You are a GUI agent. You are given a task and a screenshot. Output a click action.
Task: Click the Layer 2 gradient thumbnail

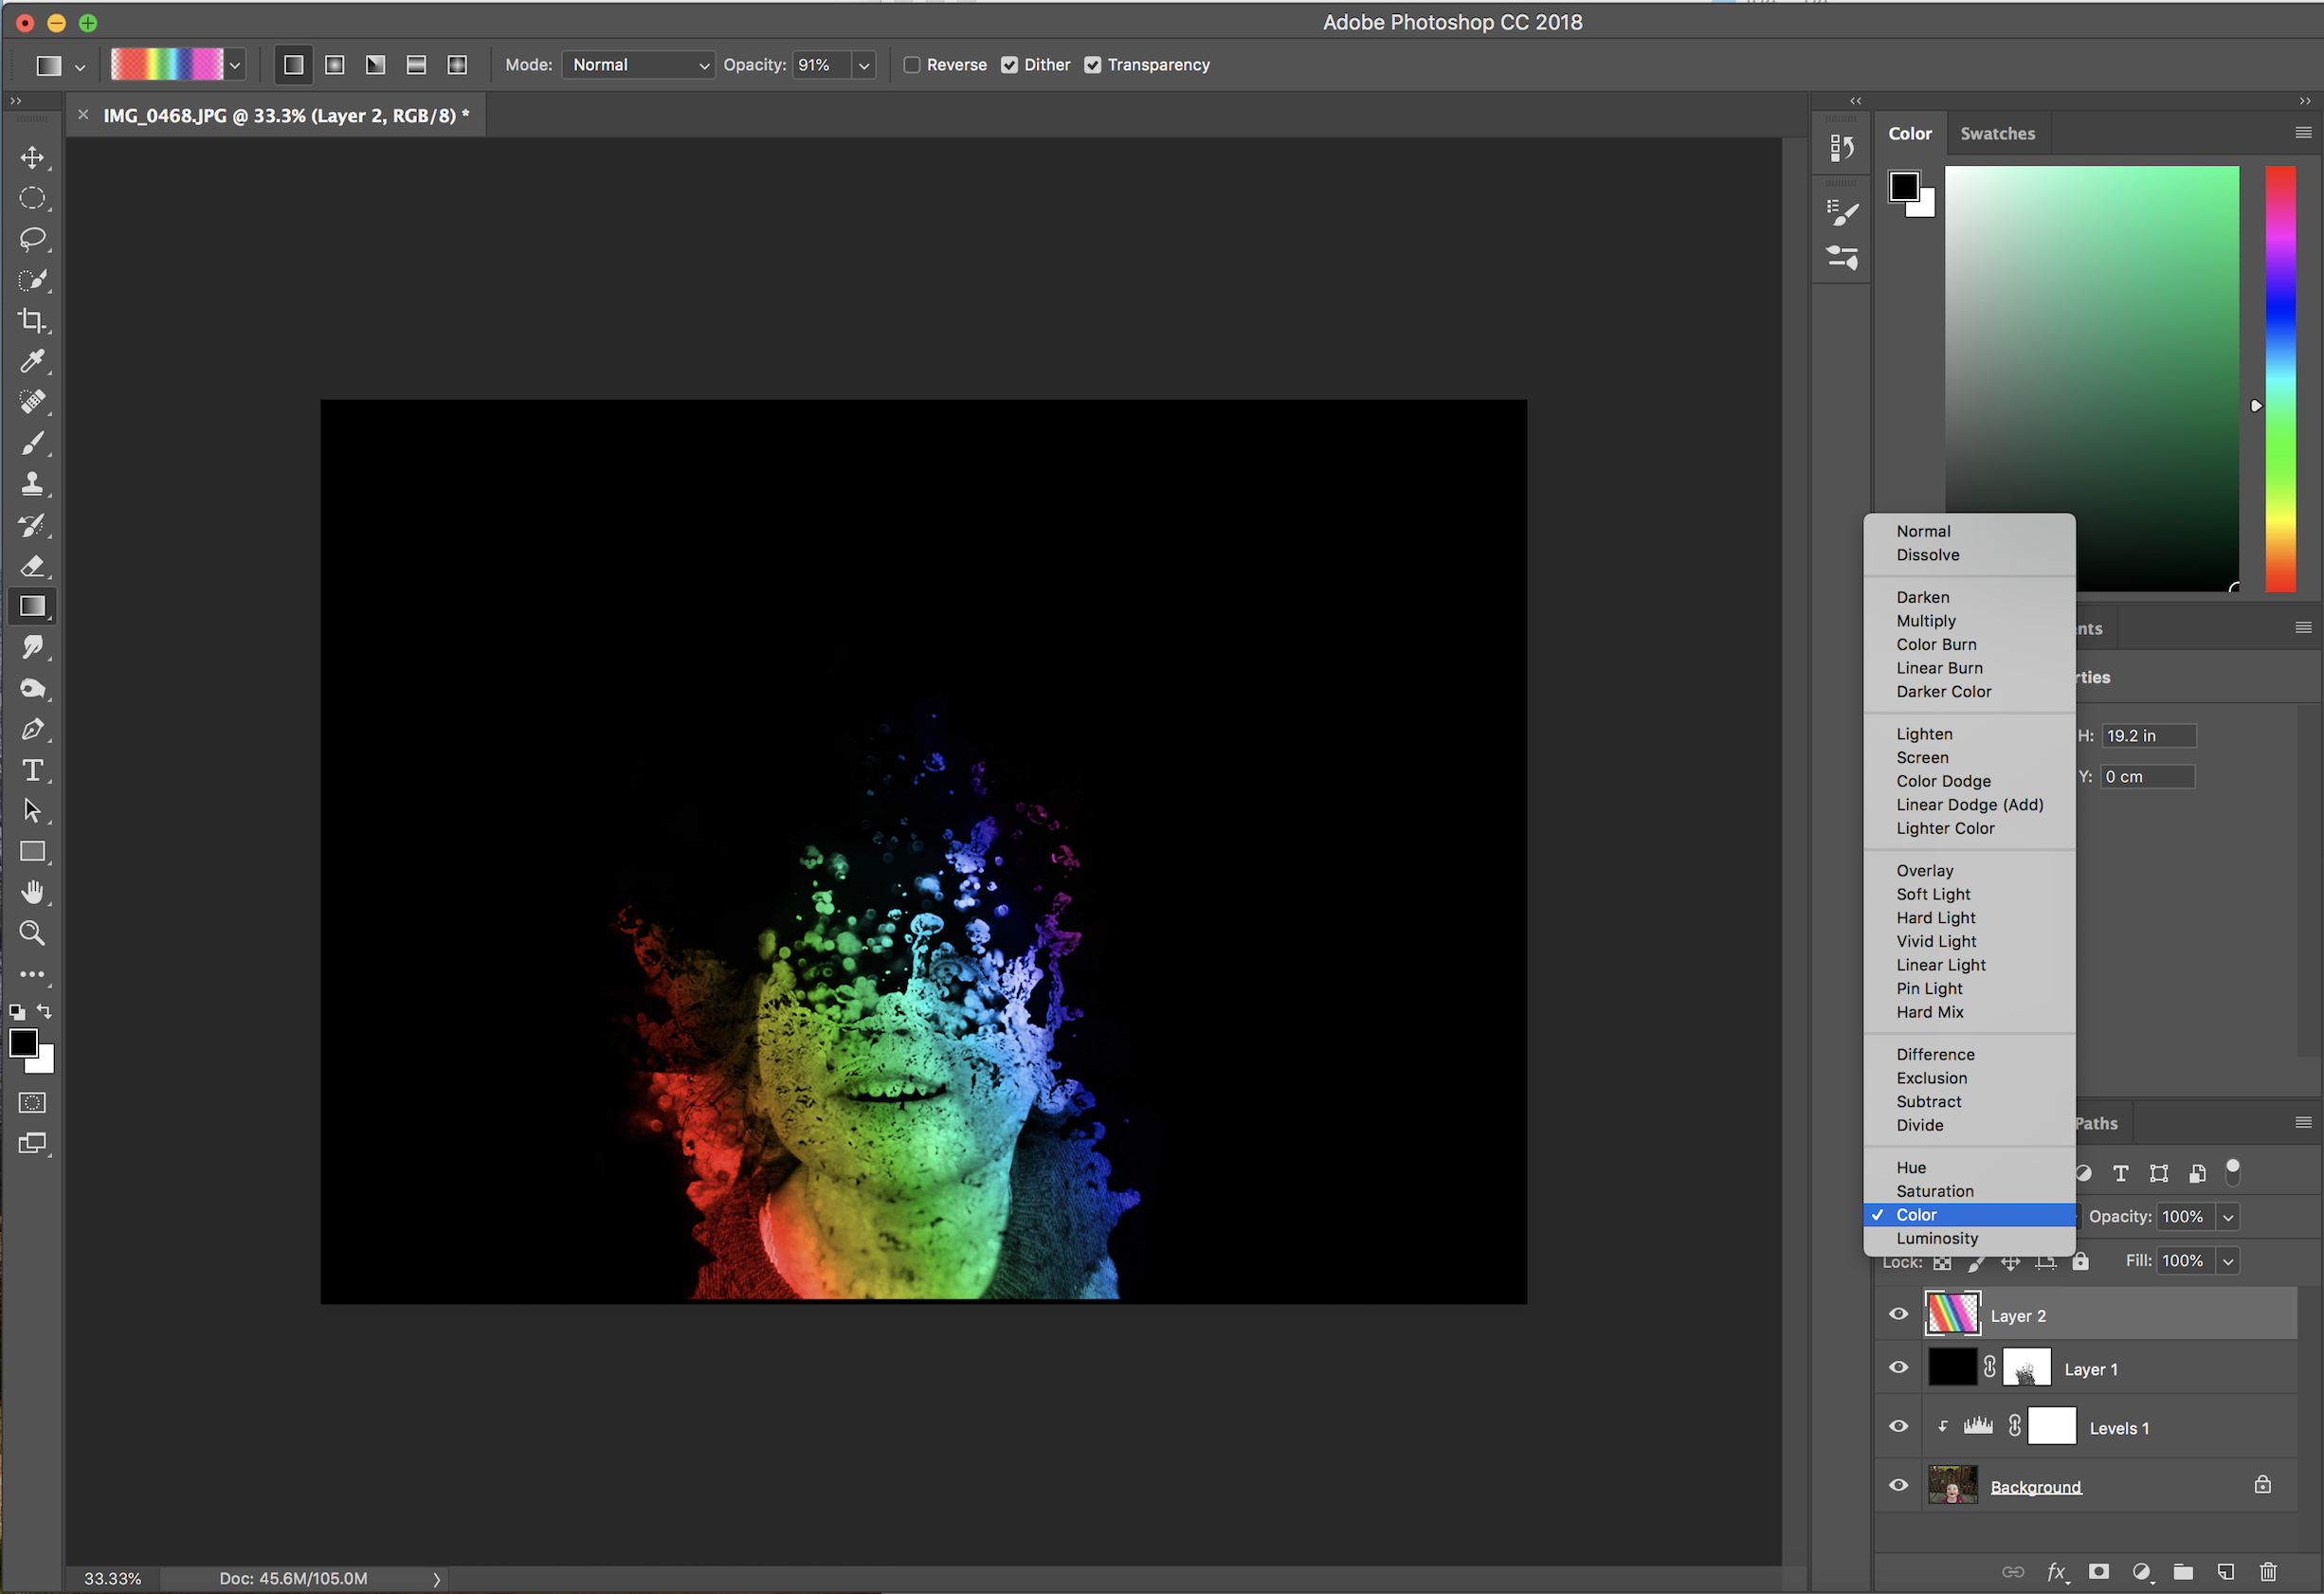click(x=1952, y=1315)
